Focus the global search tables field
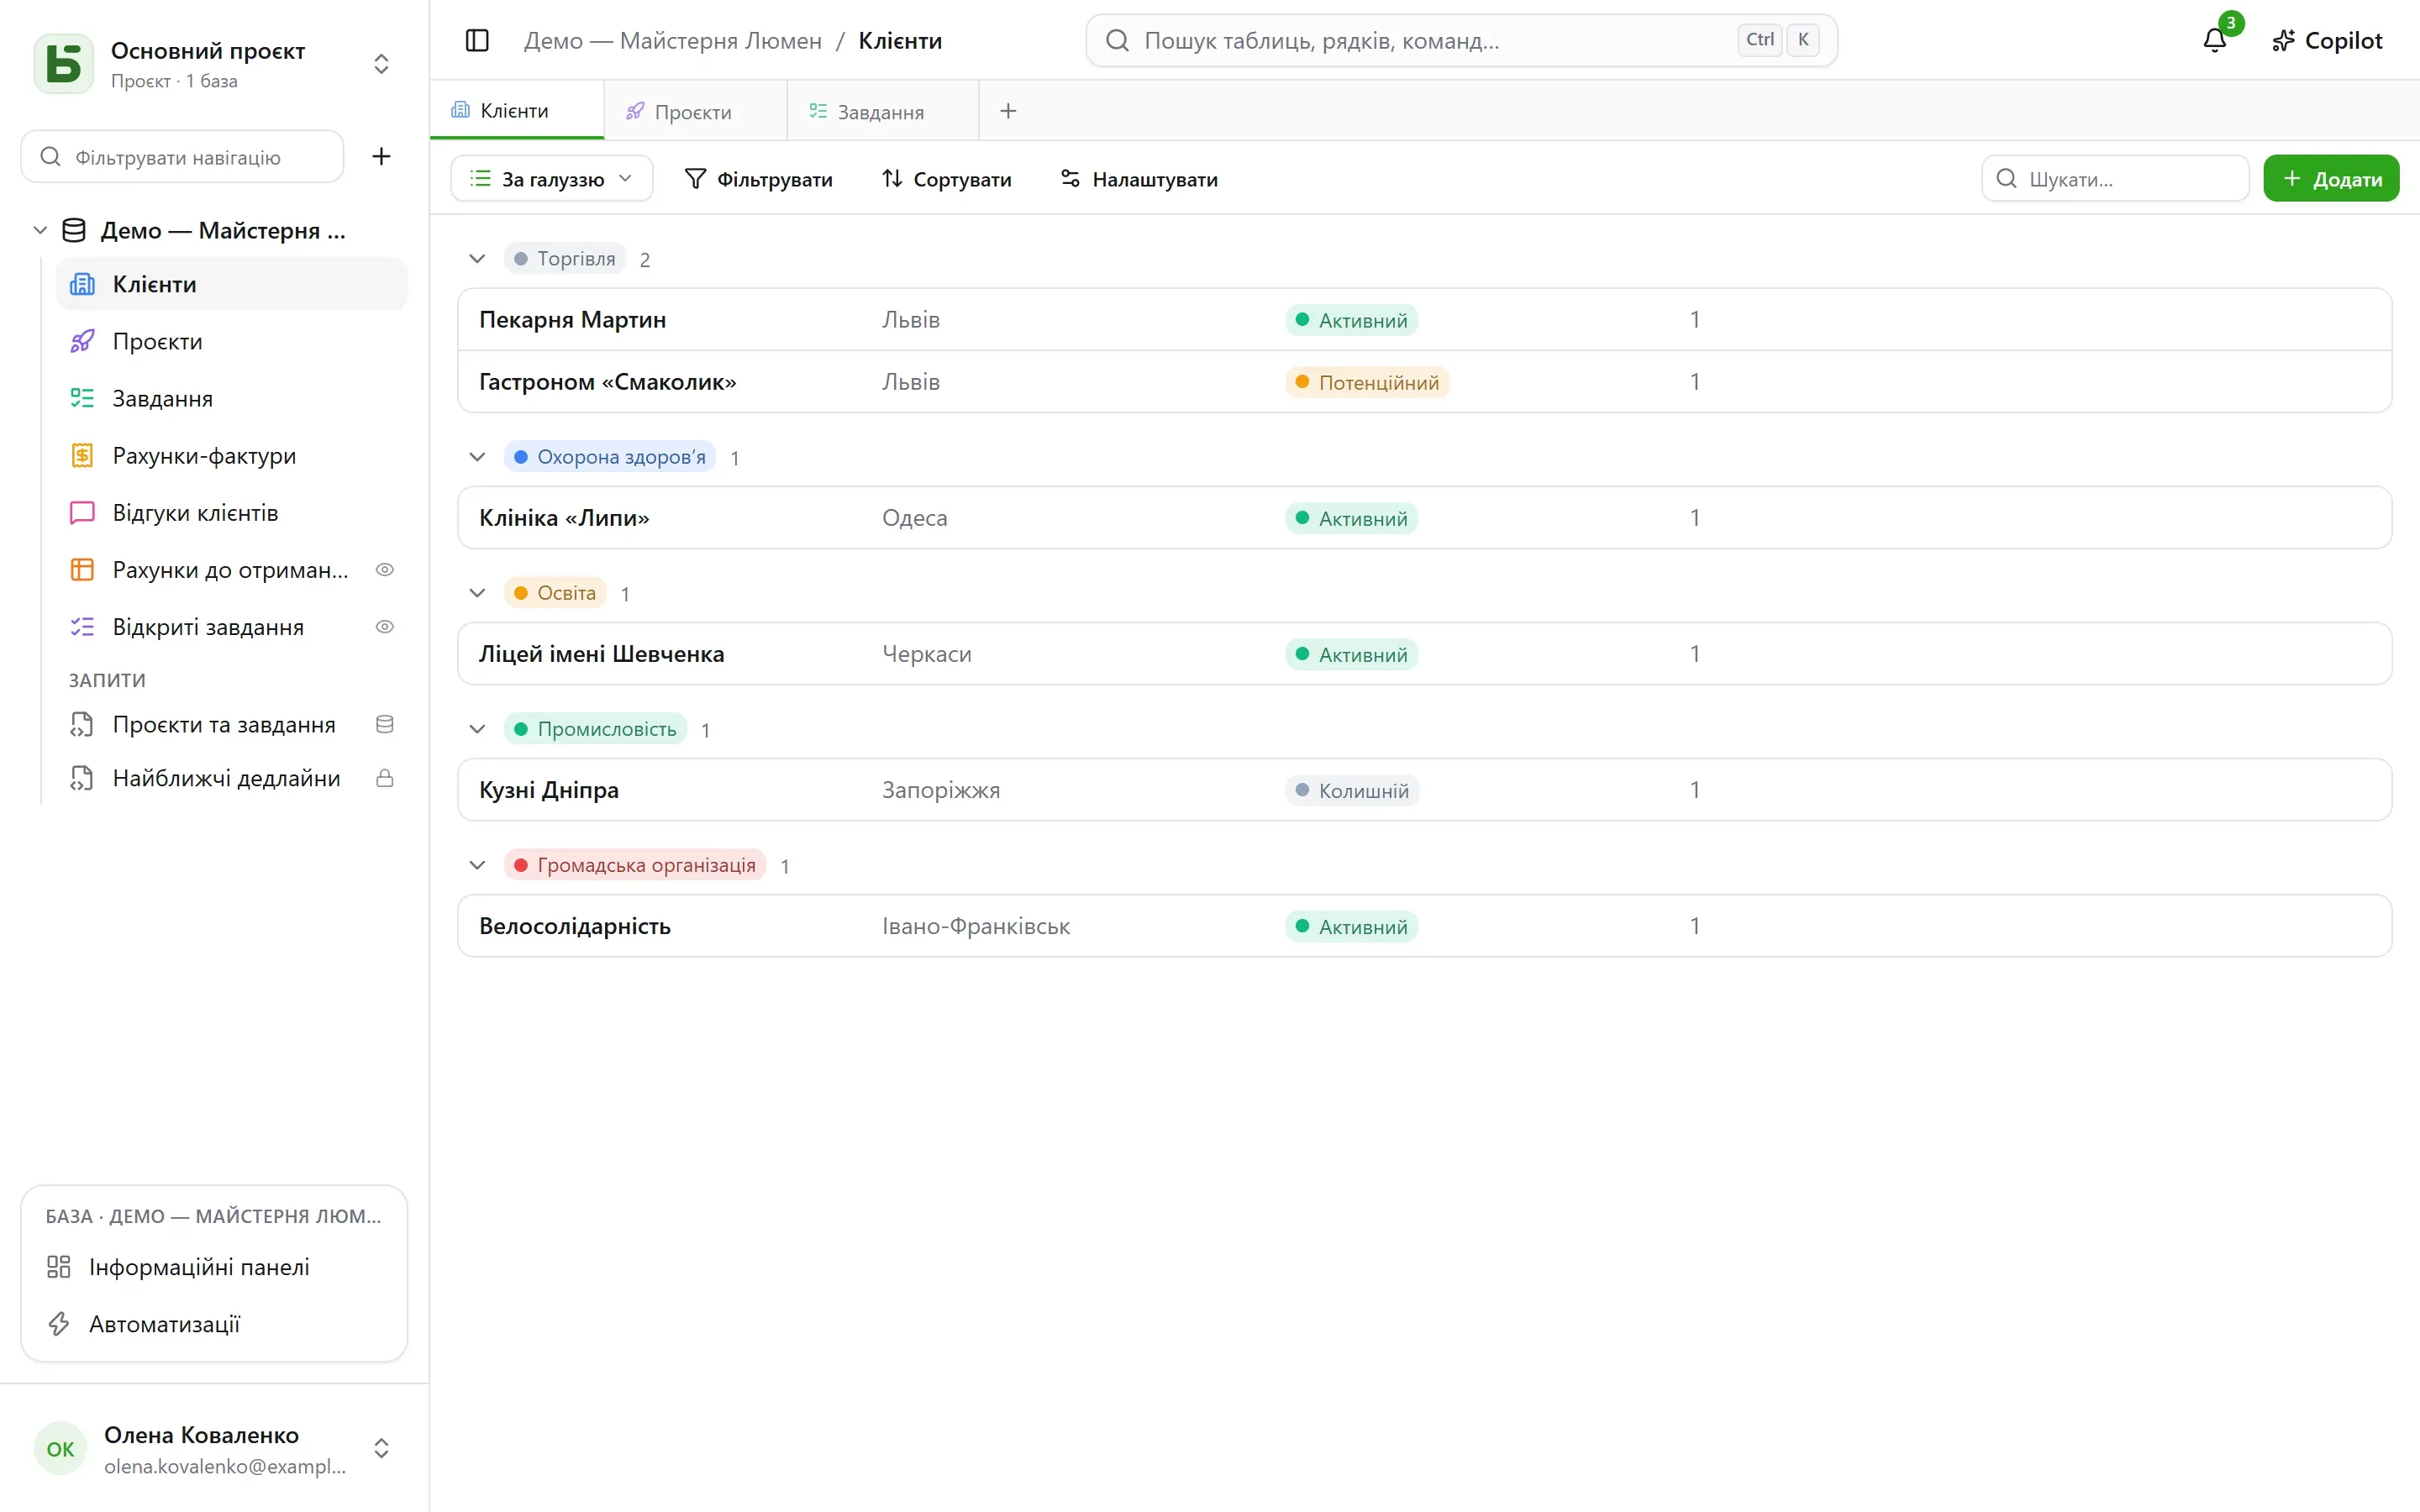Image resolution: width=2420 pixels, height=1512 pixels. [x=1461, y=40]
